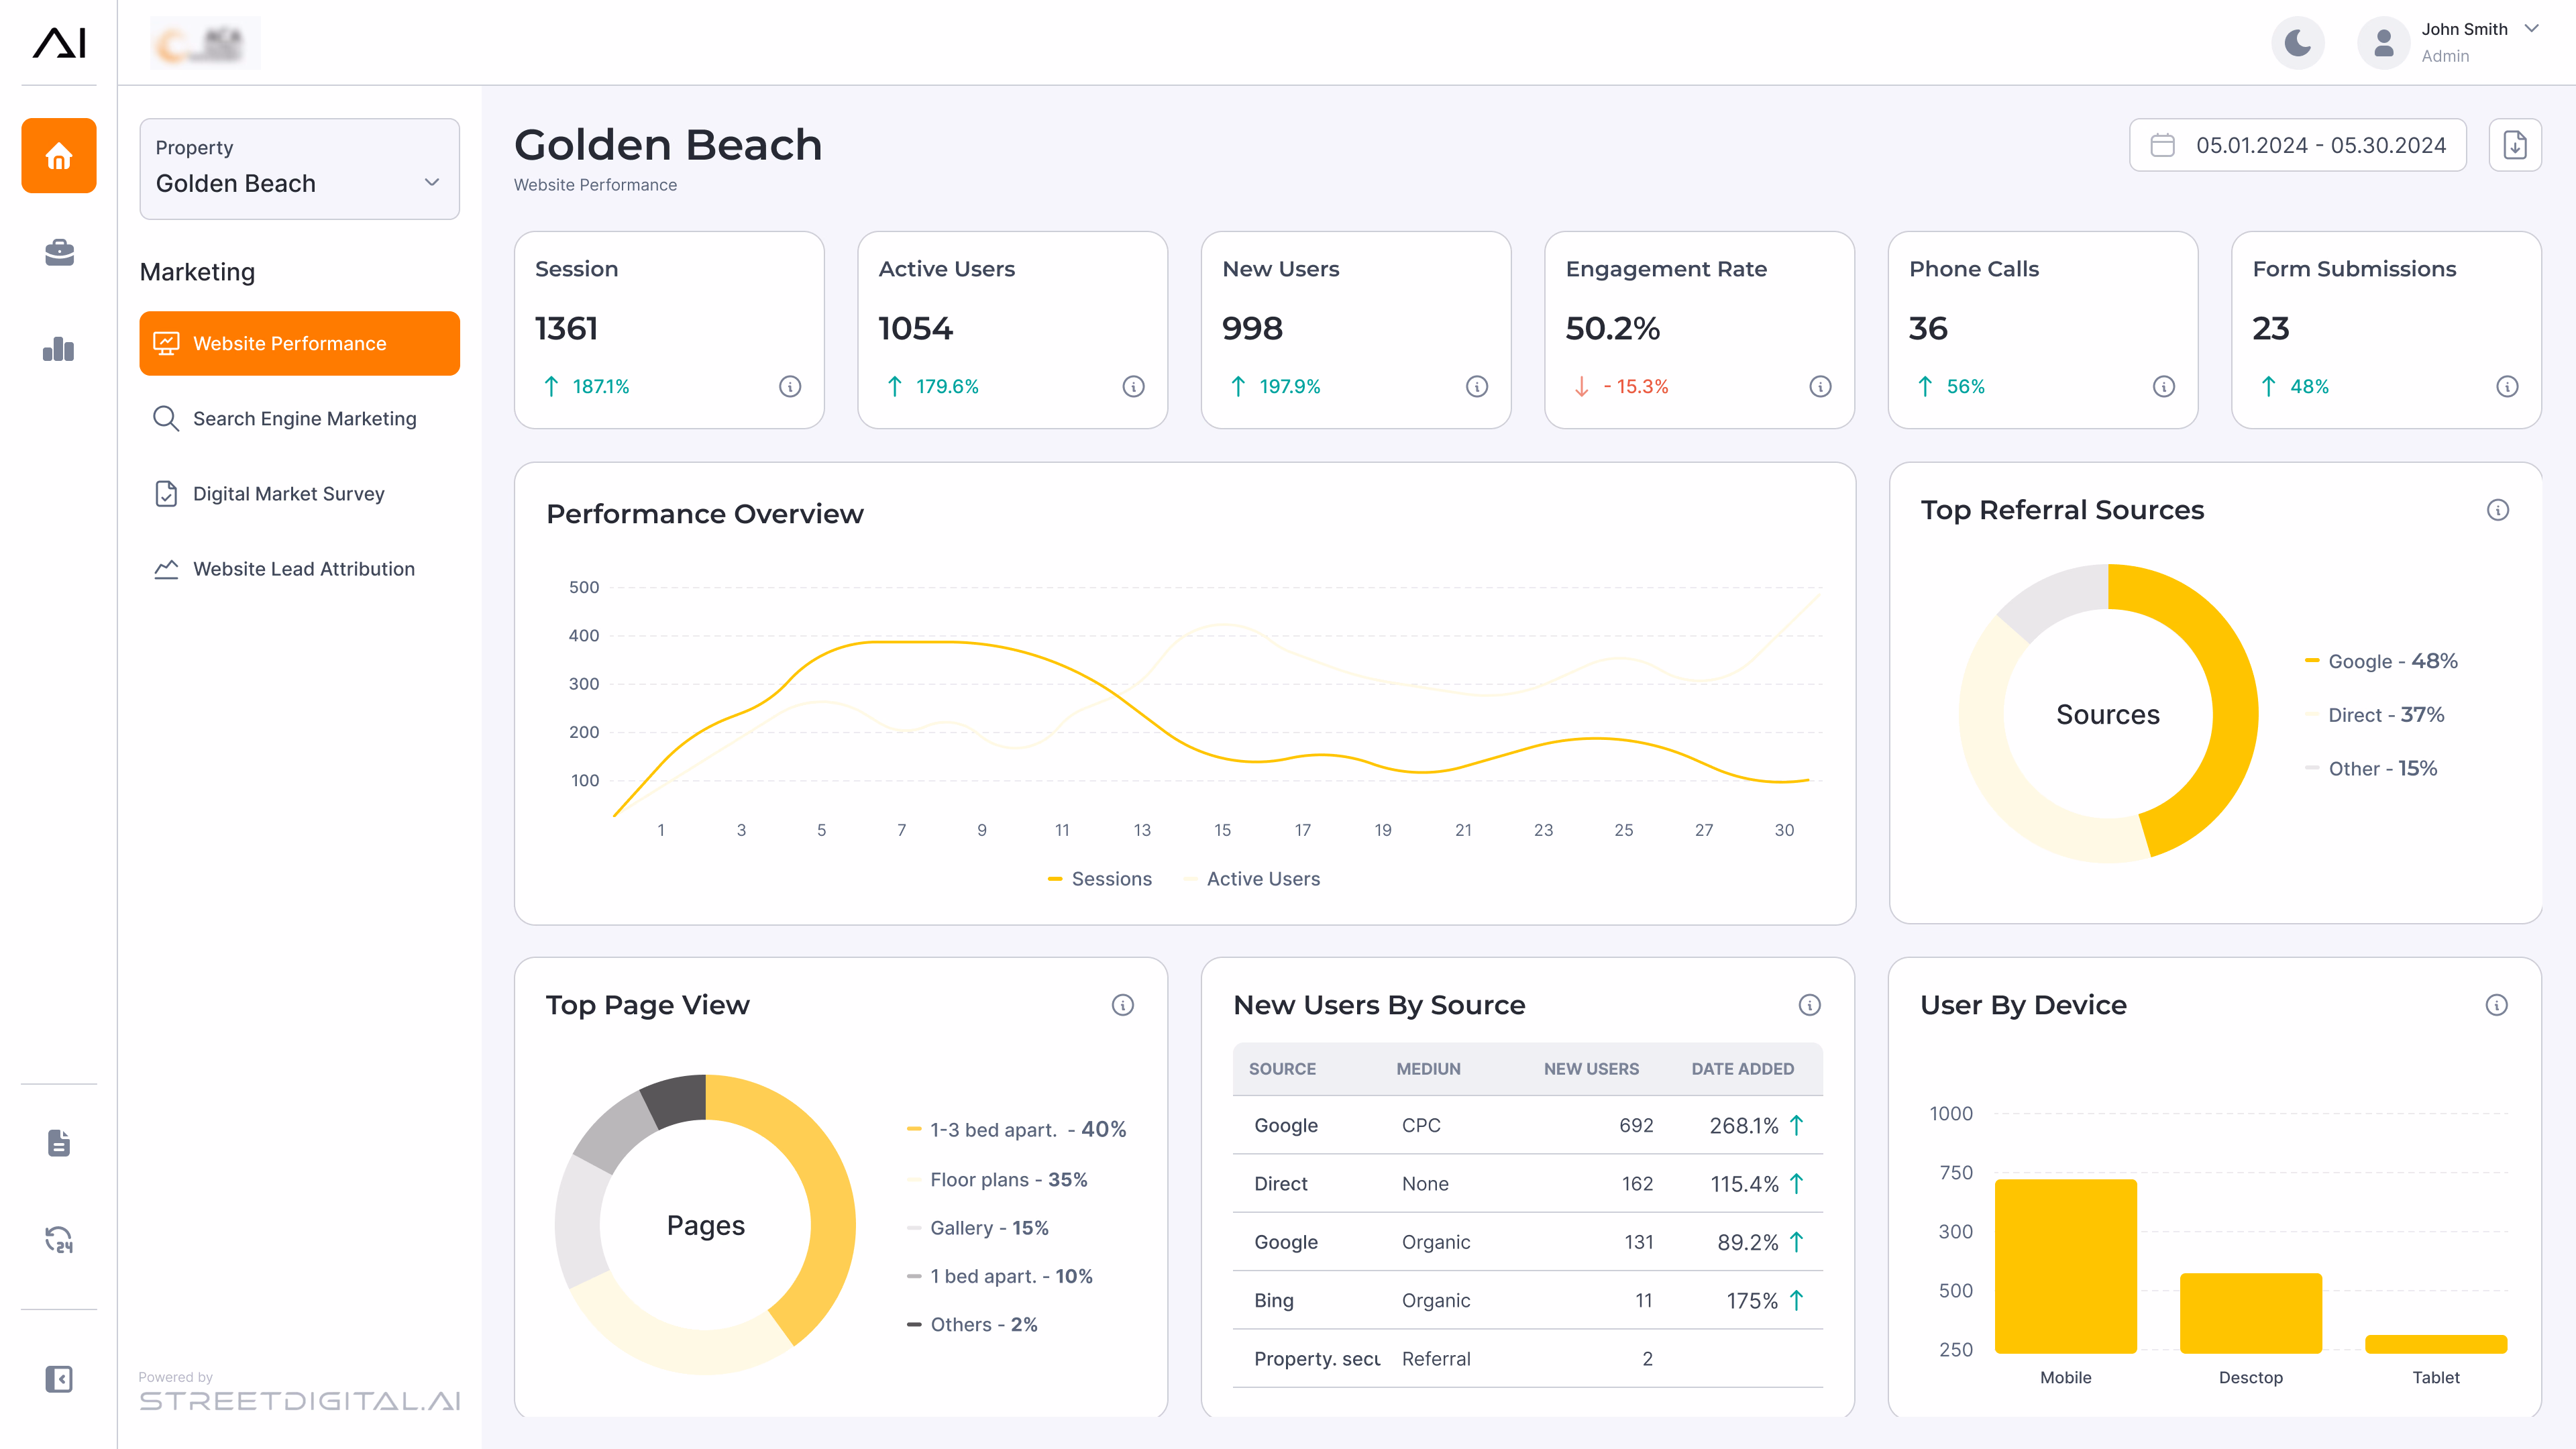
Task: Show info for Session card
Action: click(790, 386)
